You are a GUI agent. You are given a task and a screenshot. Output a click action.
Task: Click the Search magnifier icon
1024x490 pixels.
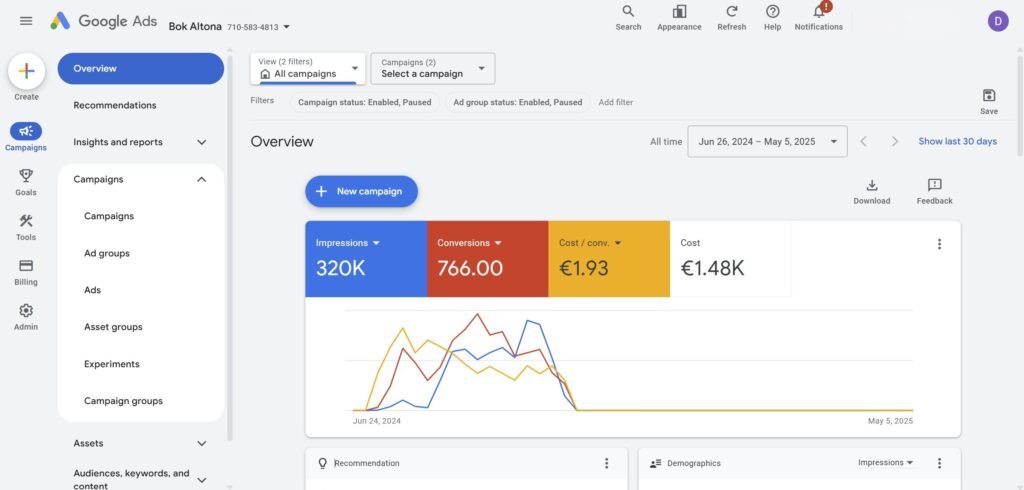coord(628,12)
